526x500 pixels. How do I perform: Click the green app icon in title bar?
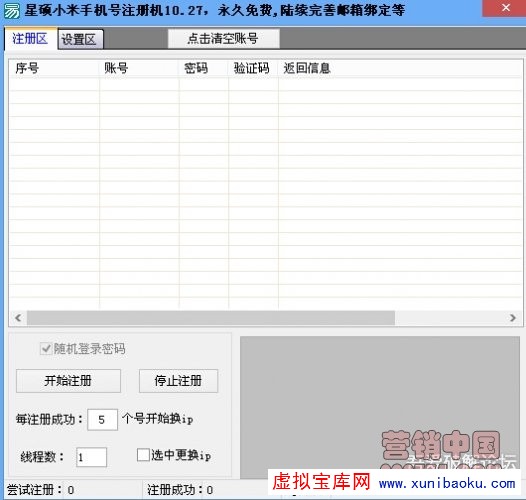click(11, 11)
